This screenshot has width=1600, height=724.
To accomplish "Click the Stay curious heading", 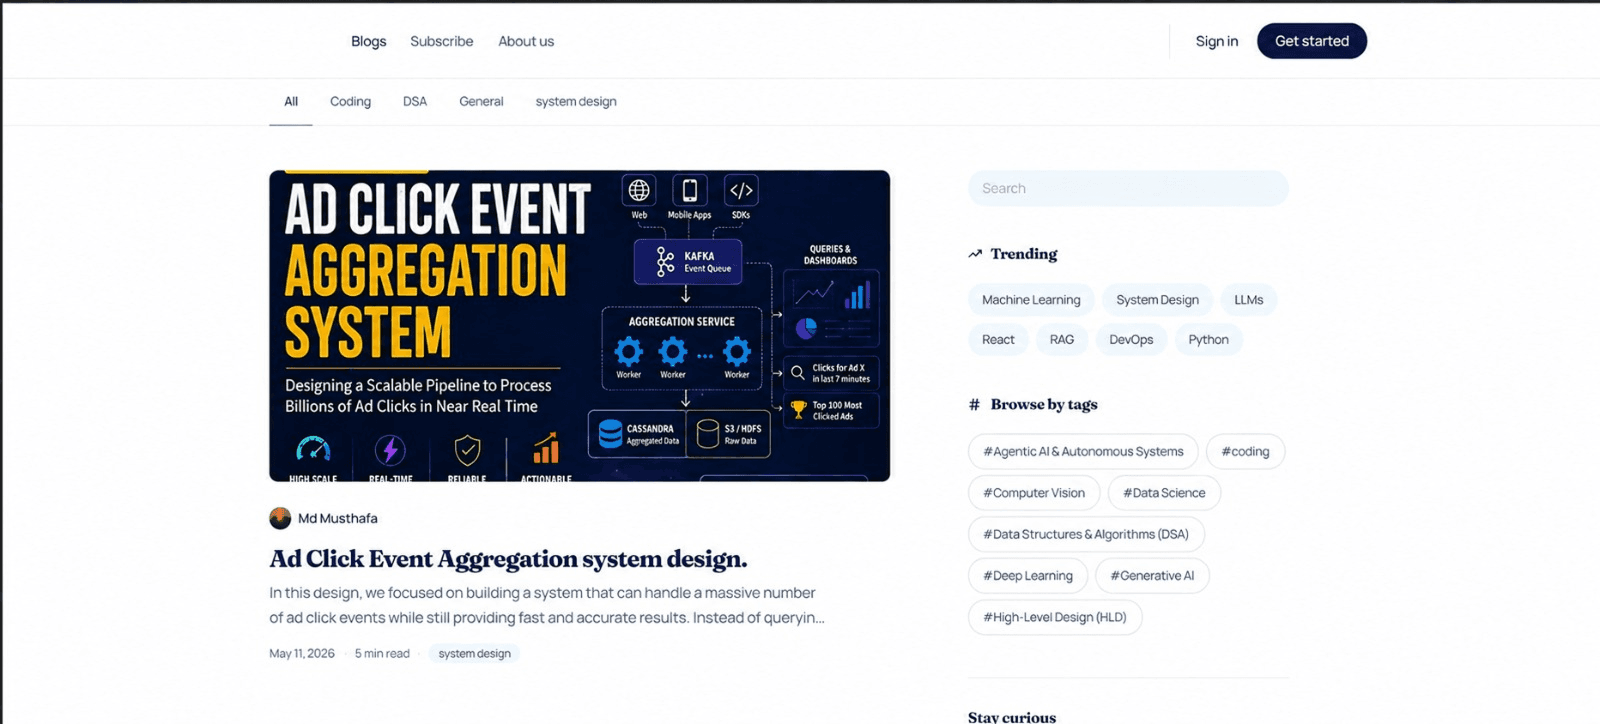I will 1012,716.
